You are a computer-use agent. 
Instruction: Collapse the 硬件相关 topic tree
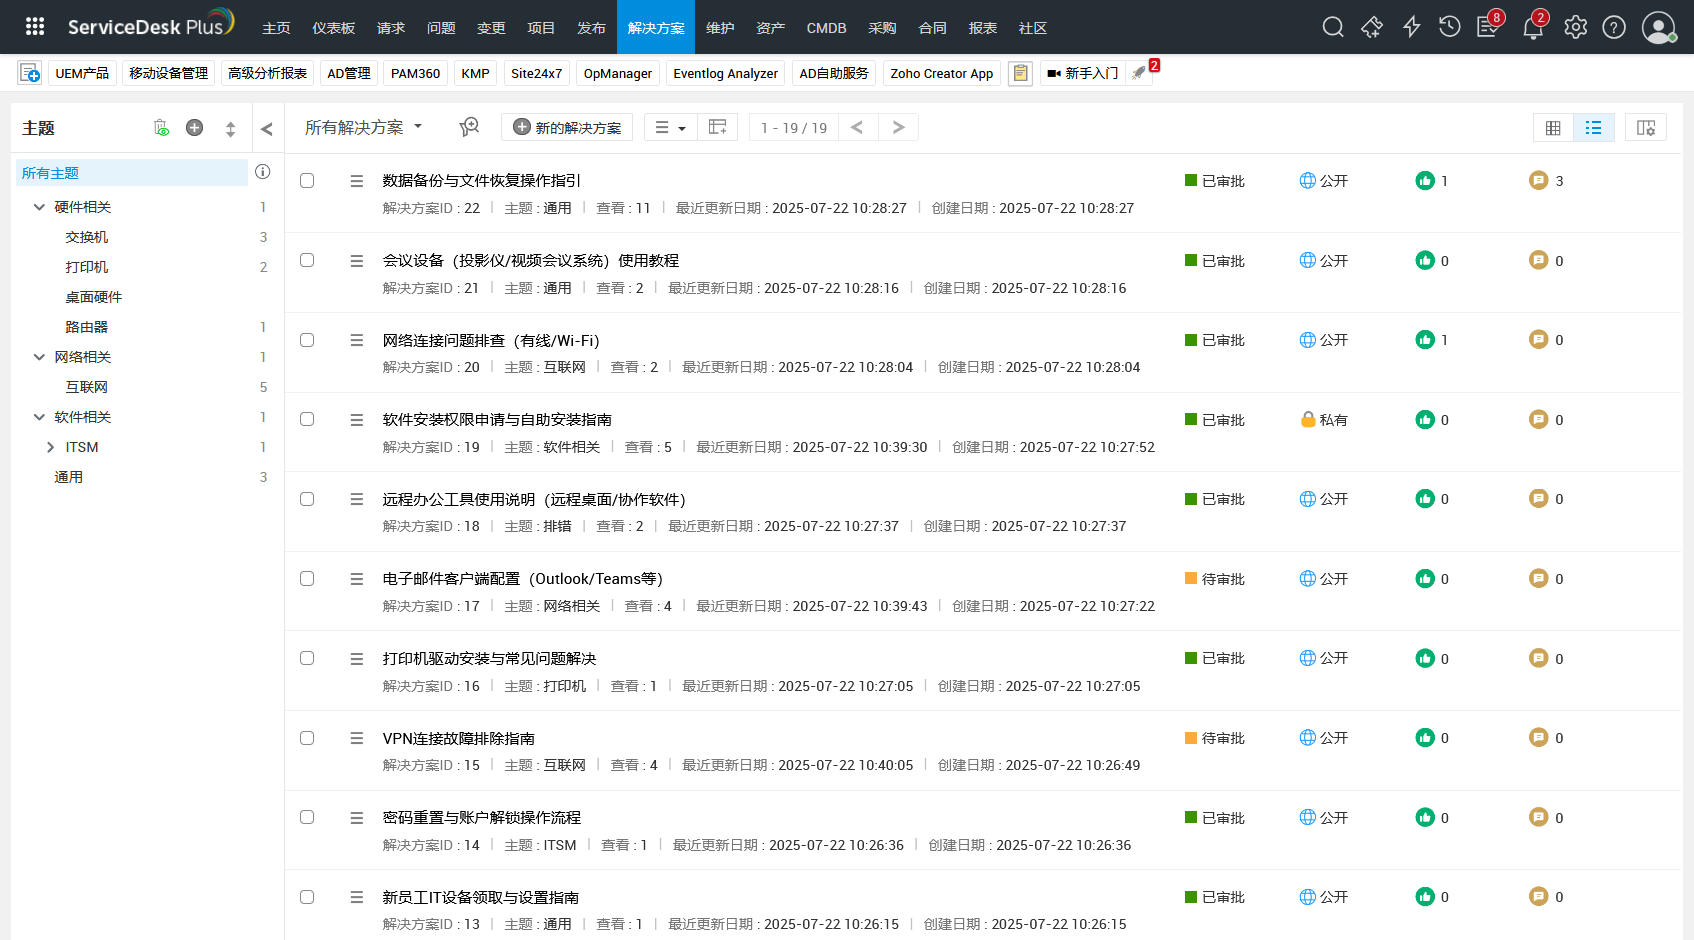[38, 207]
